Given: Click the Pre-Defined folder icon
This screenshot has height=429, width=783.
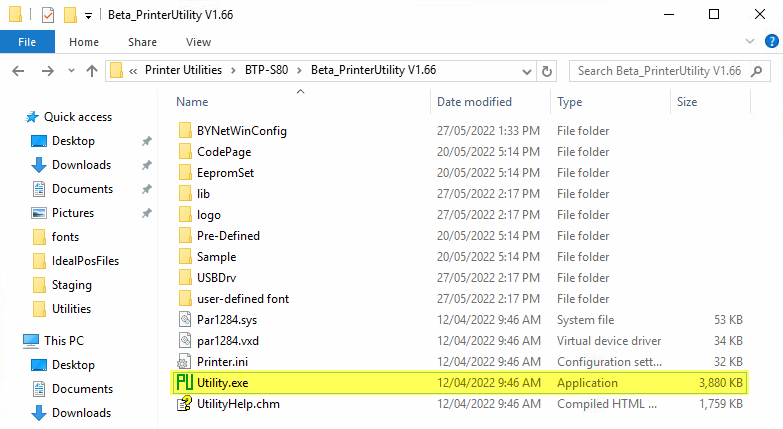Looking at the screenshot, I should tap(185, 236).
